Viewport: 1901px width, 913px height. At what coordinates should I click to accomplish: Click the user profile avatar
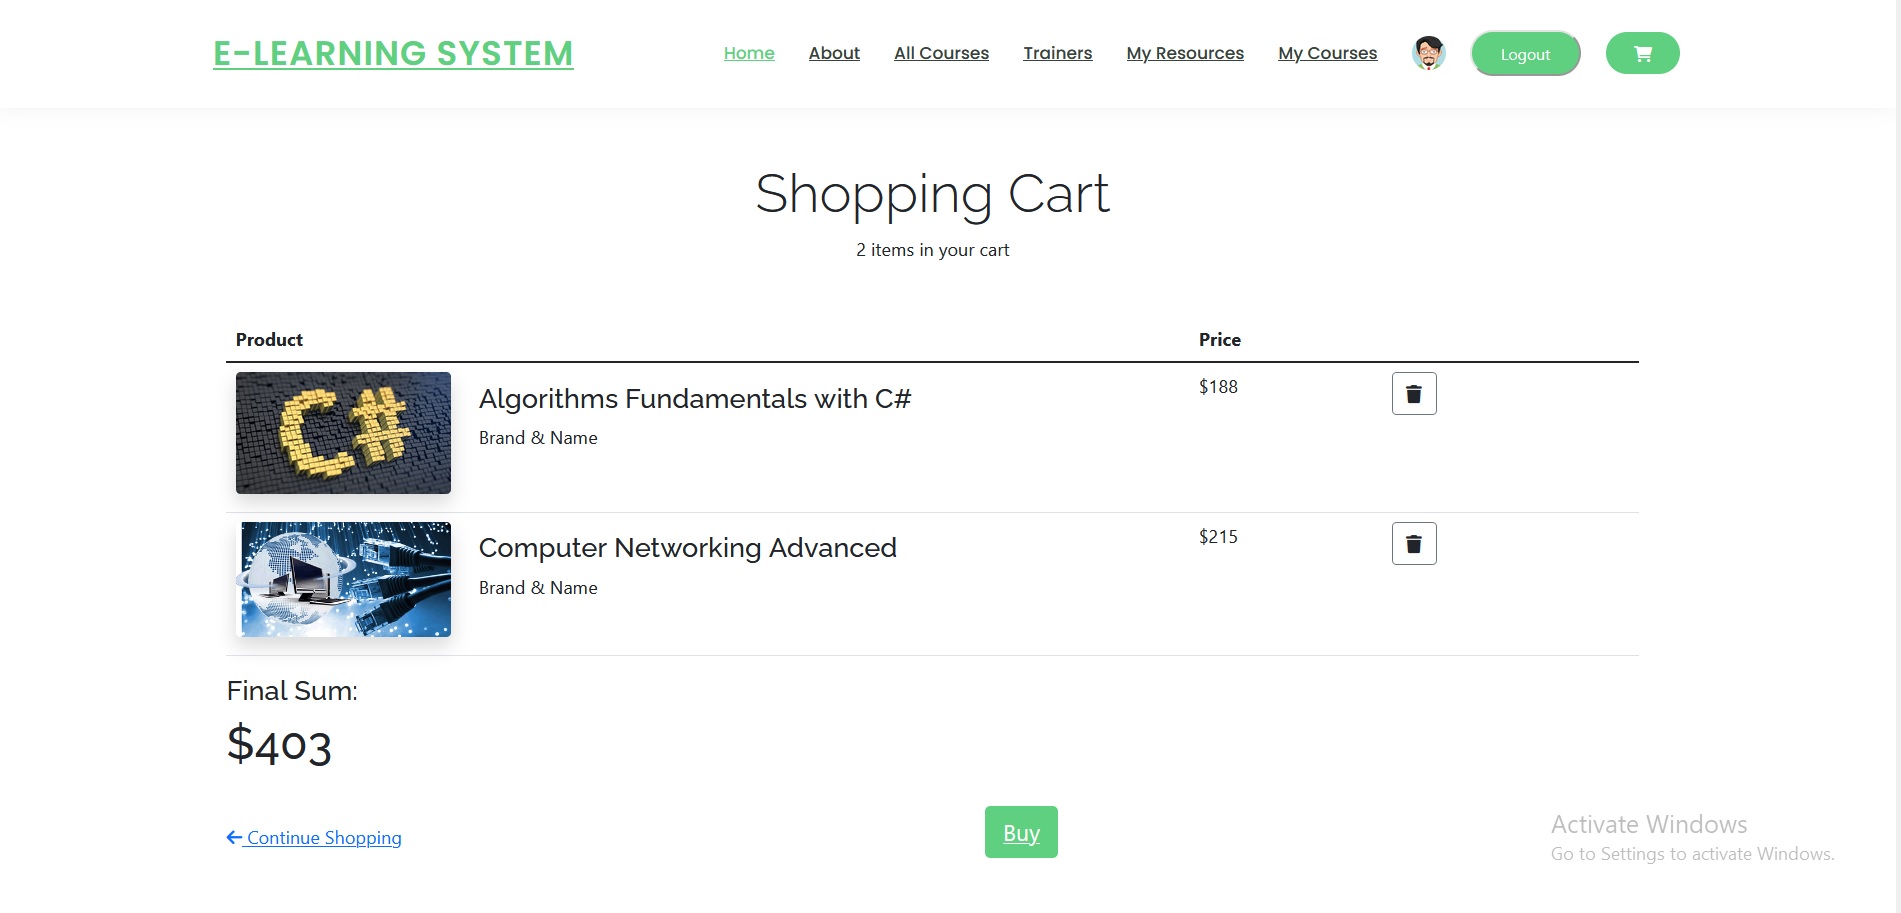click(1428, 52)
